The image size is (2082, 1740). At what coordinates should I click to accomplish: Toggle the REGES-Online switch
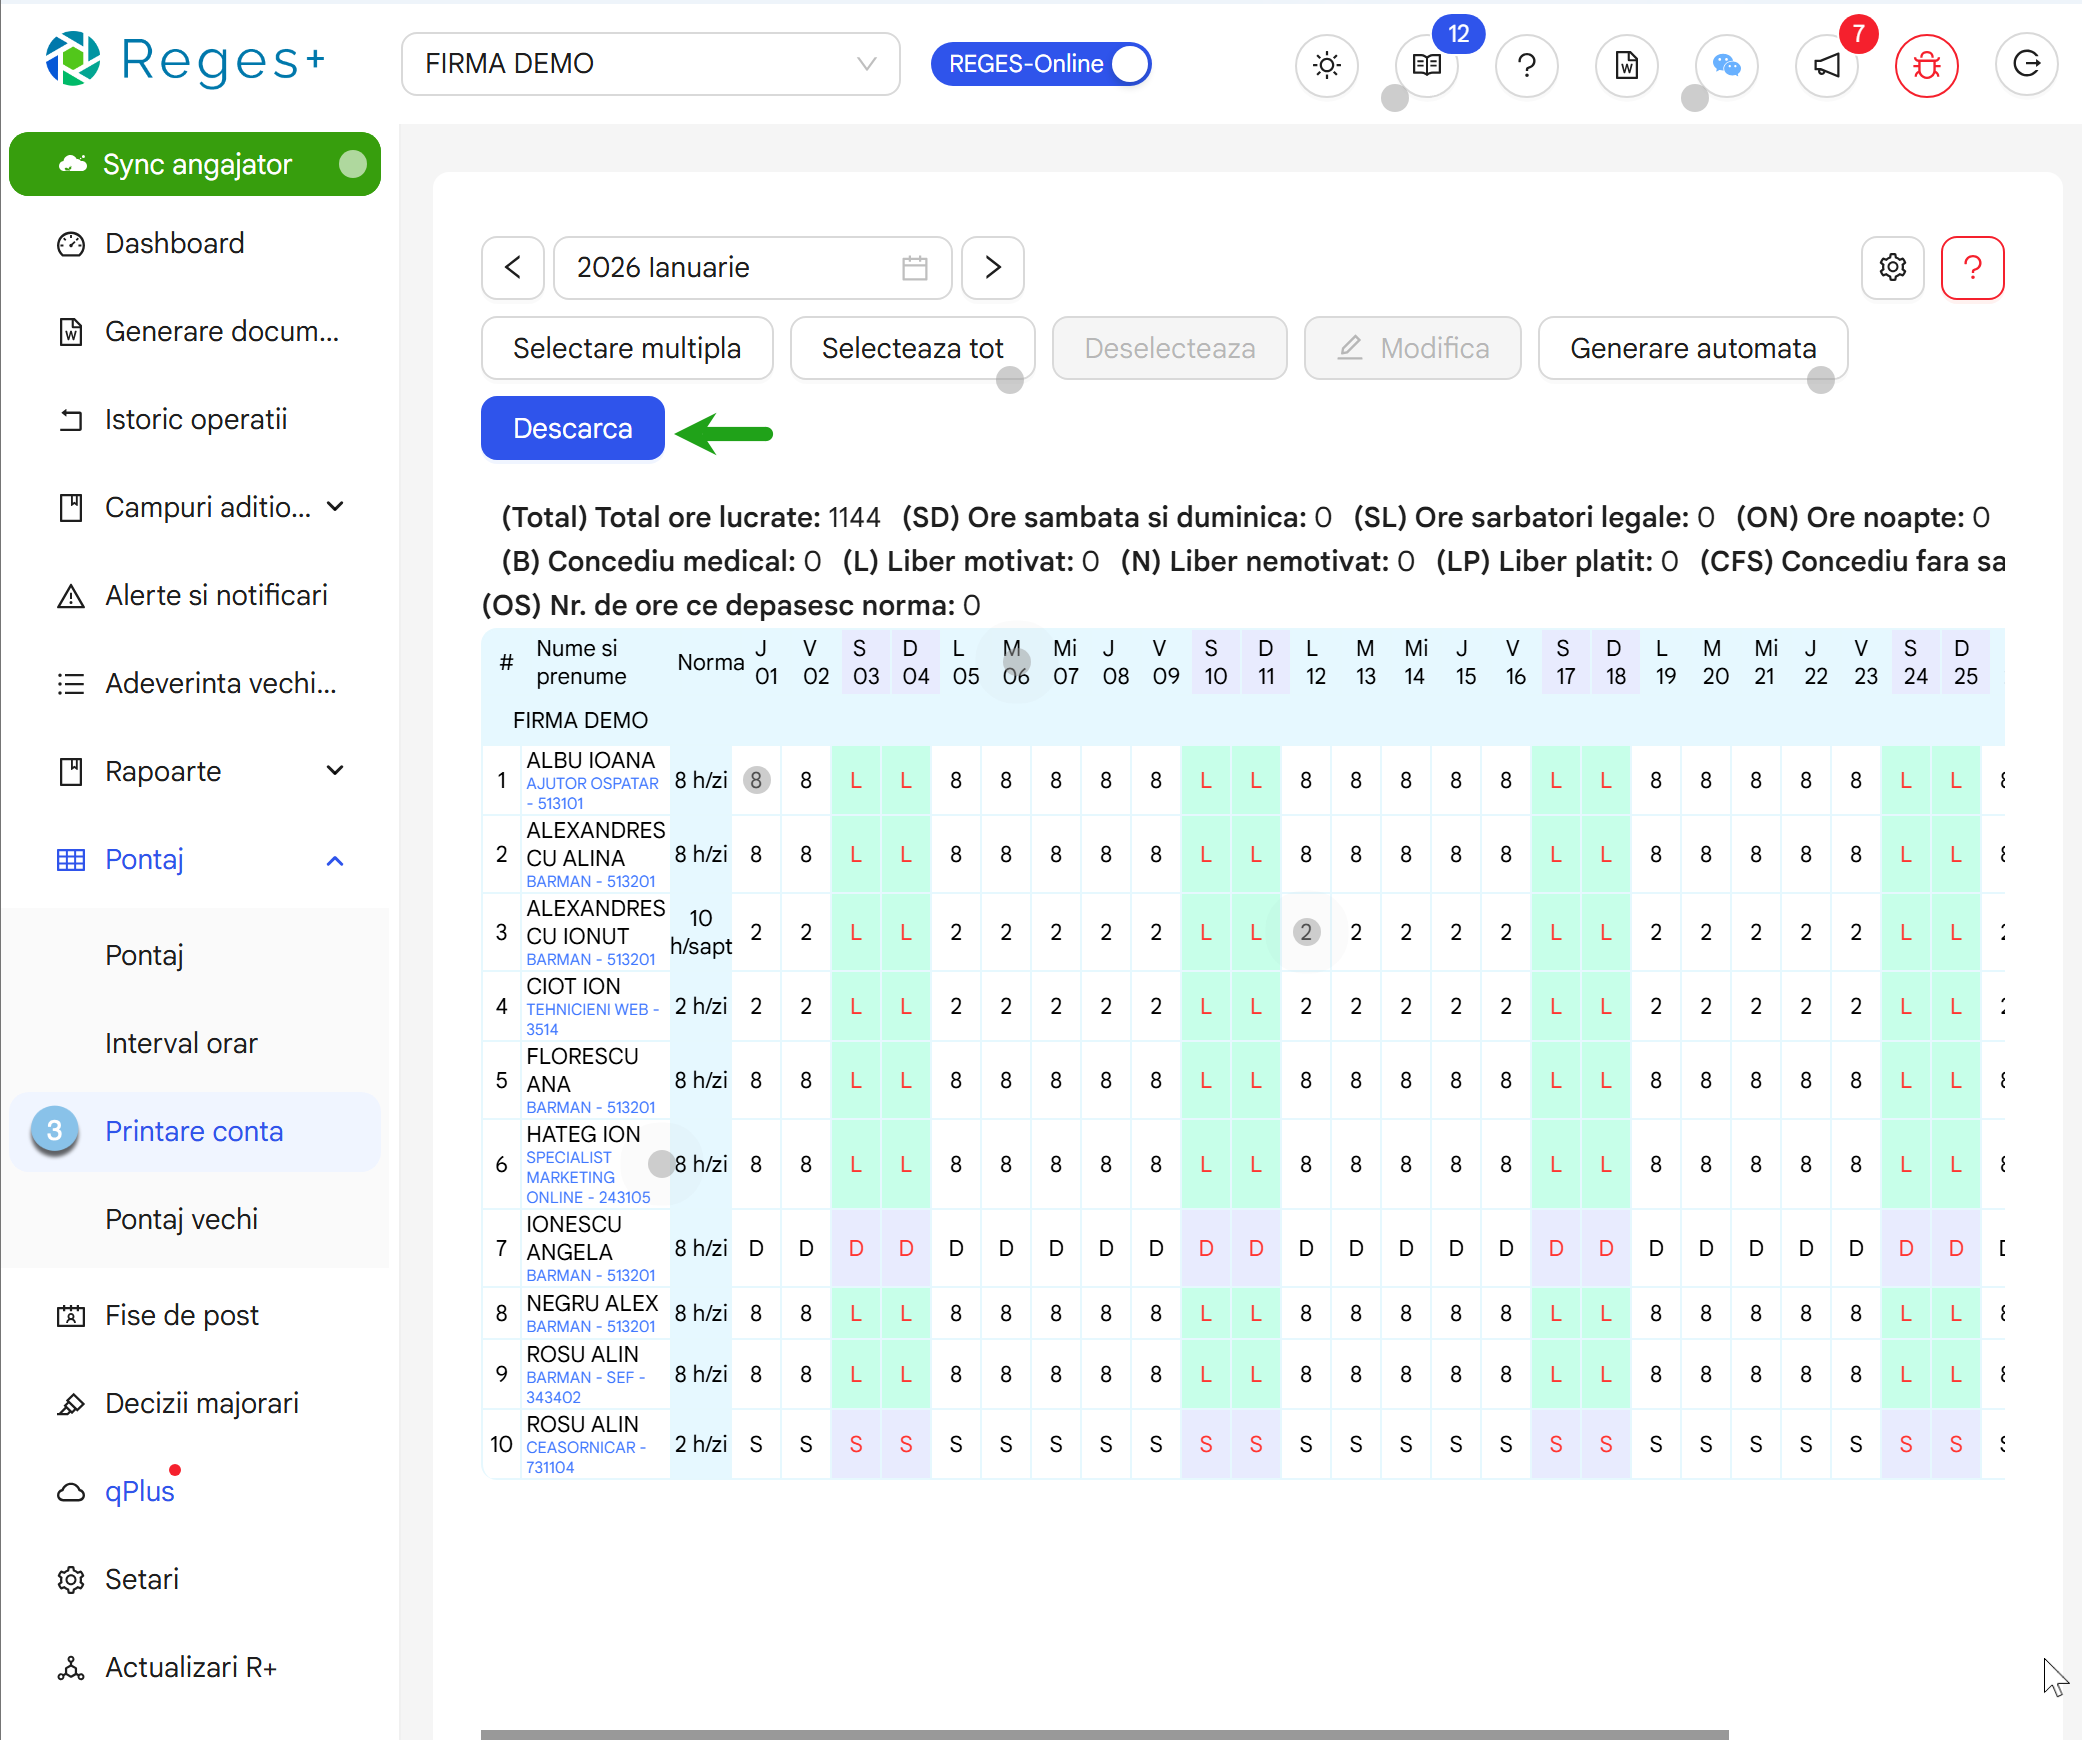[1129, 63]
